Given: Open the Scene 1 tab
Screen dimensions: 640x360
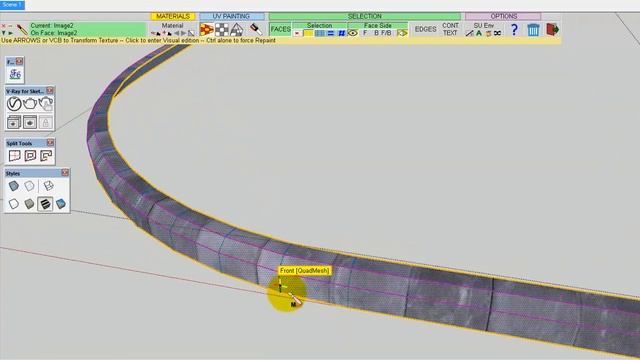Looking at the screenshot, I should coord(12,5).
